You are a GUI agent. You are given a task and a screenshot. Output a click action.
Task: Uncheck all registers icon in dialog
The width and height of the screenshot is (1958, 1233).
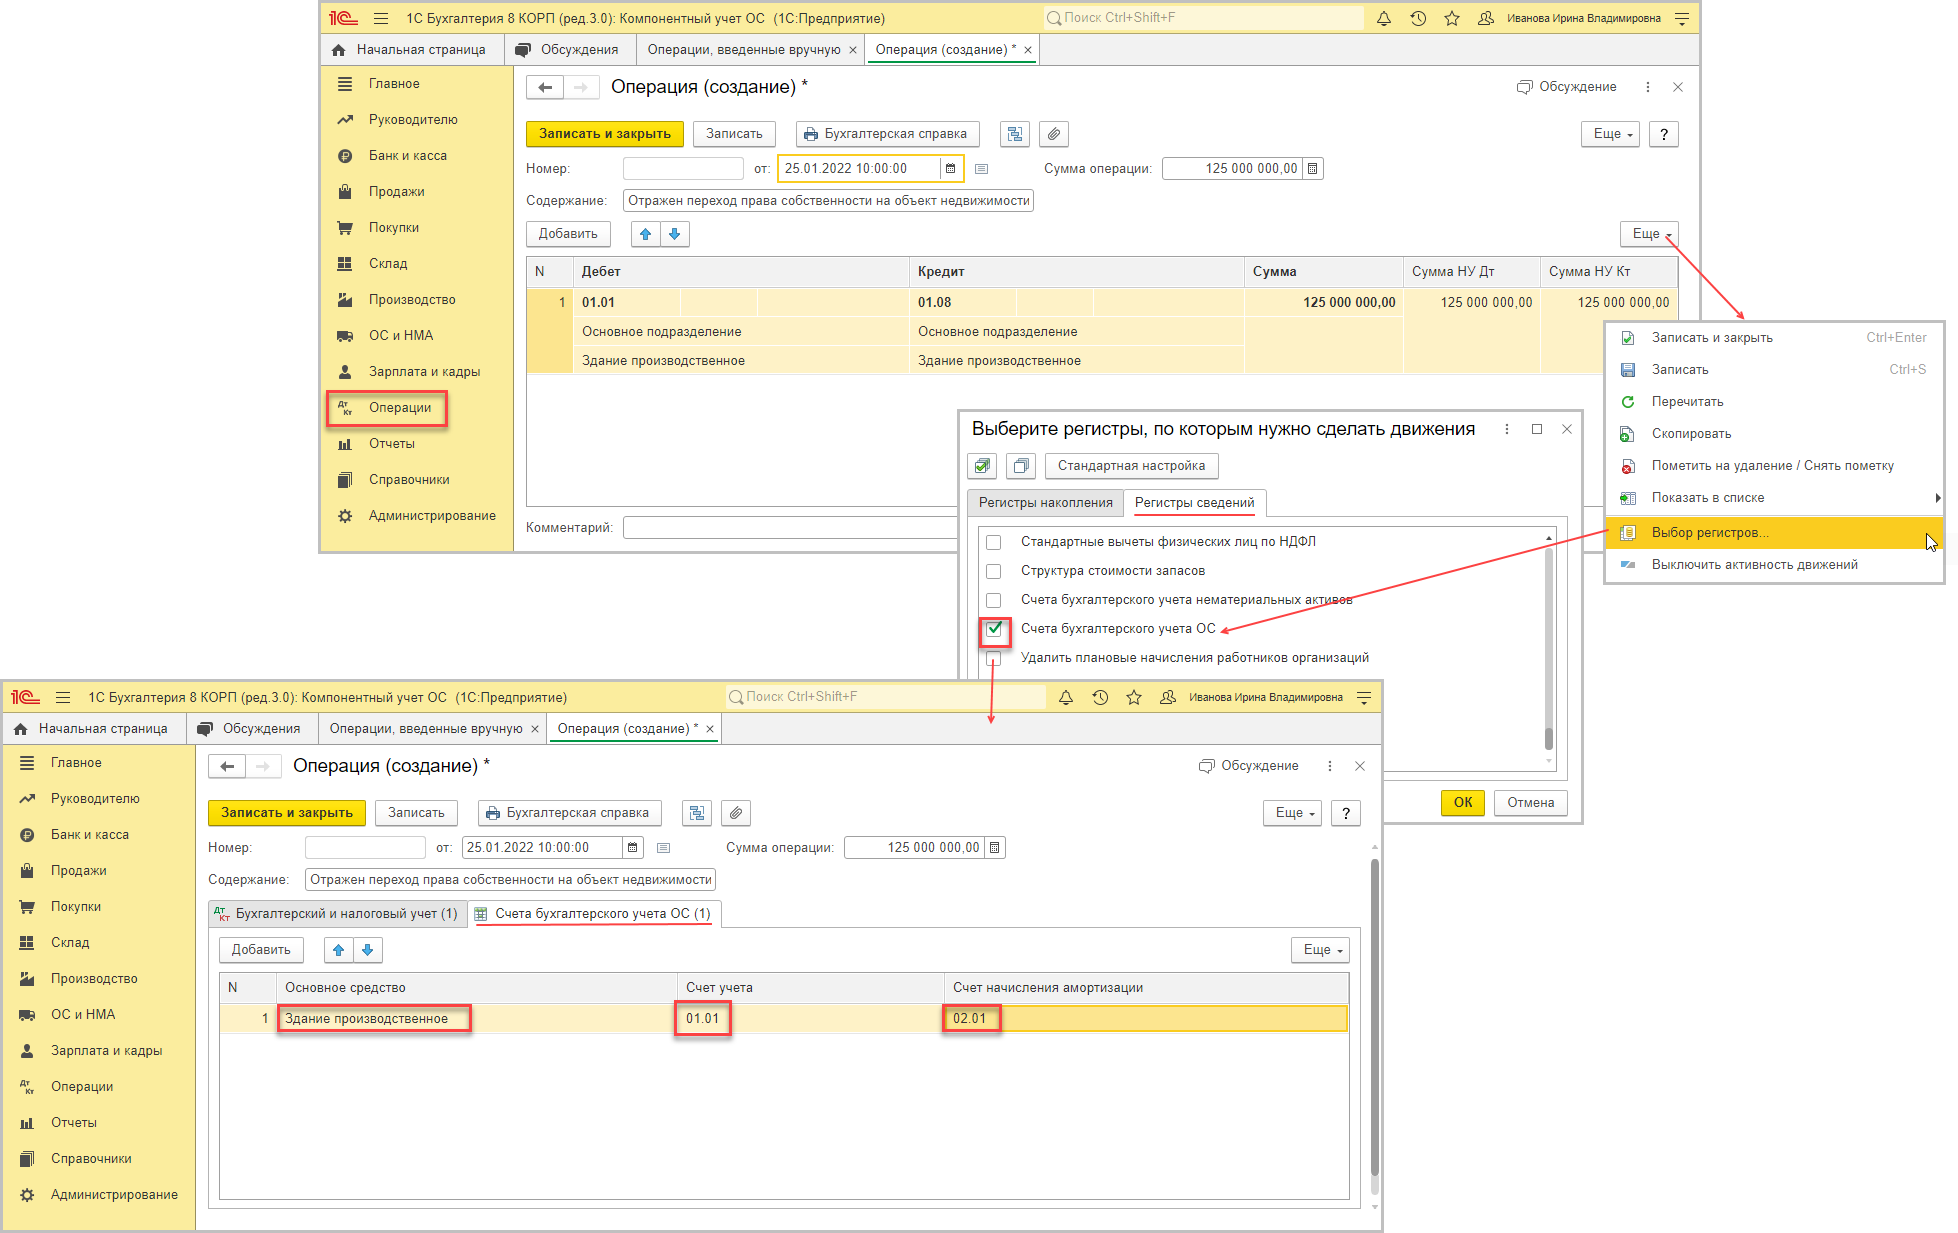(x=1021, y=466)
